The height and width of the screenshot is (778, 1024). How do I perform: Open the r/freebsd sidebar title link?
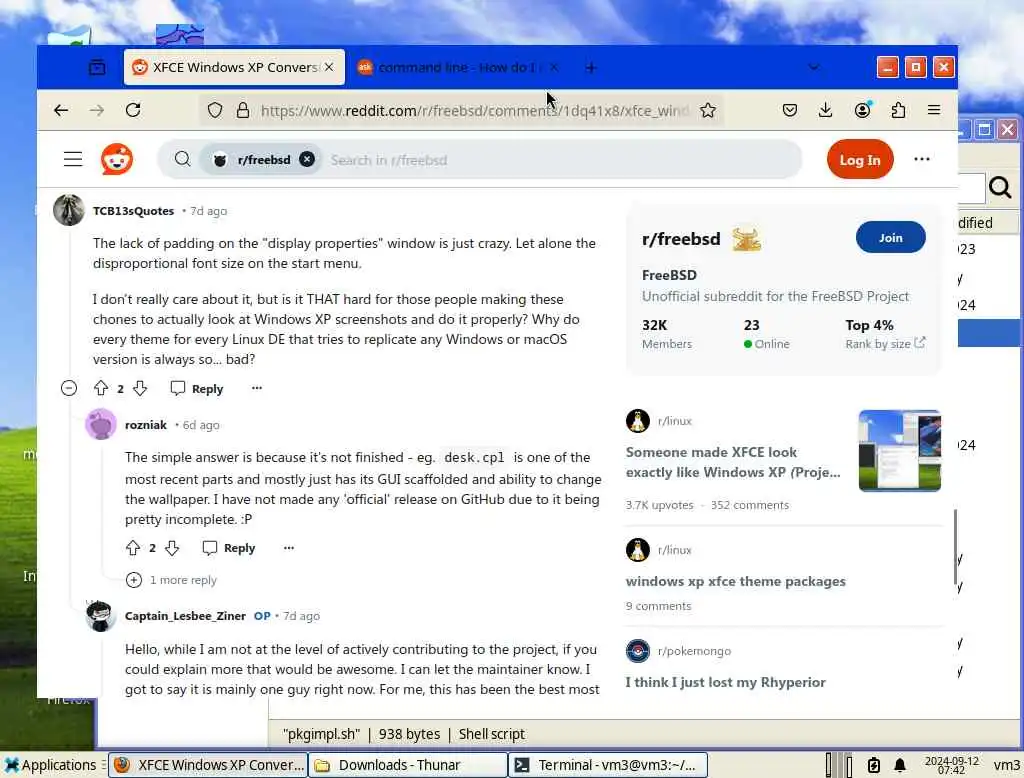681,239
